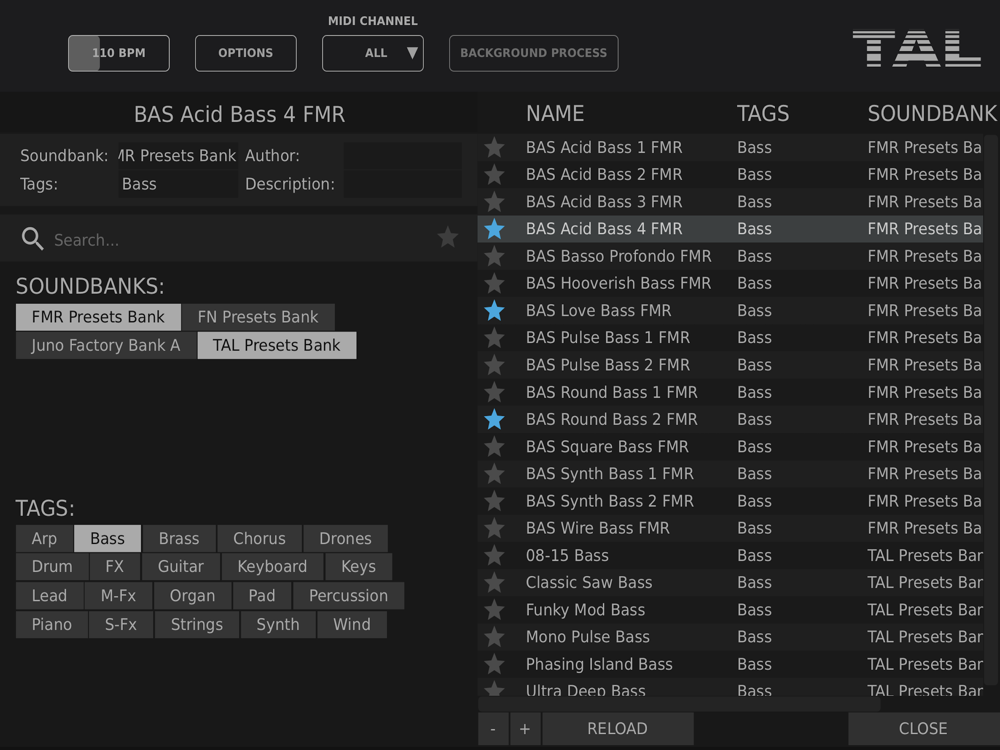Toggle TAL Presets Bank soundbank filter
Image resolution: width=1000 pixels, height=750 pixels.
pos(277,345)
